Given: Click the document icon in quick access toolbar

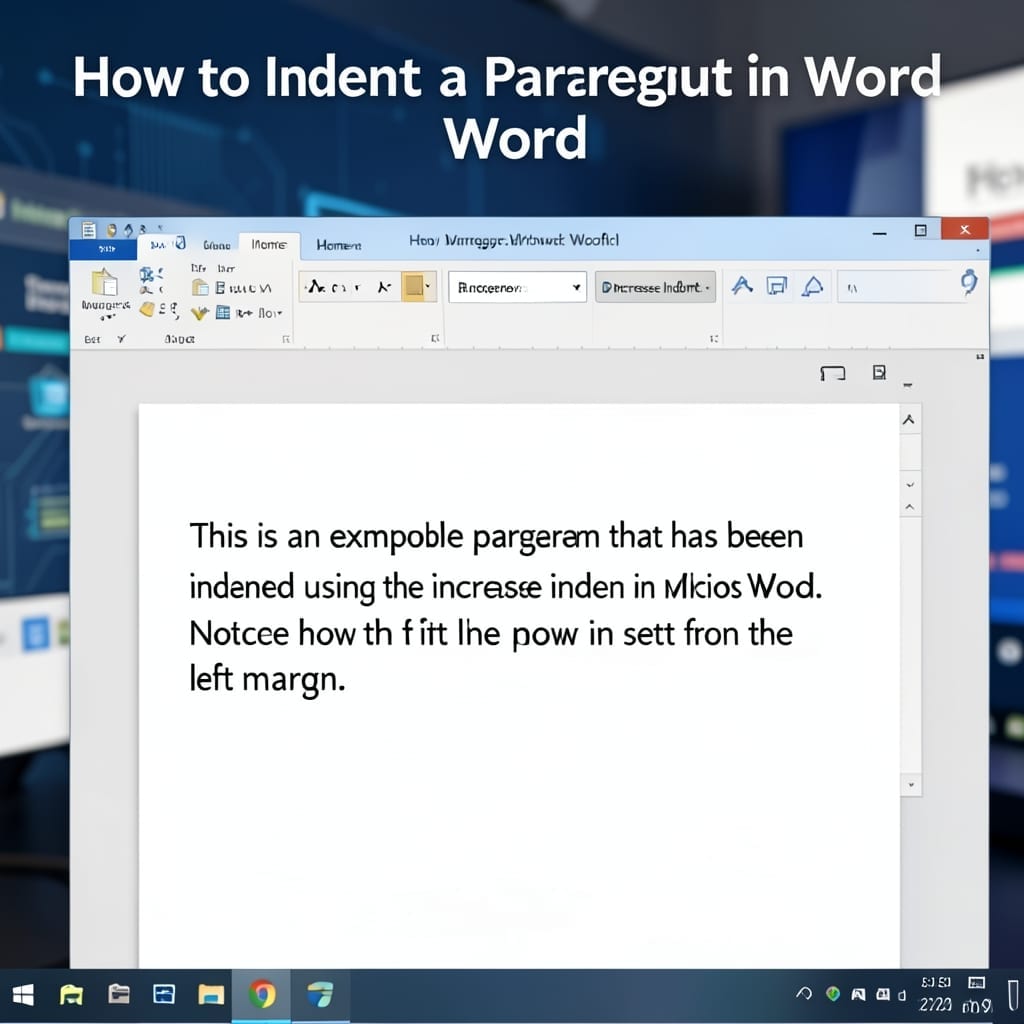Looking at the screenshot, I should (89, 230).
